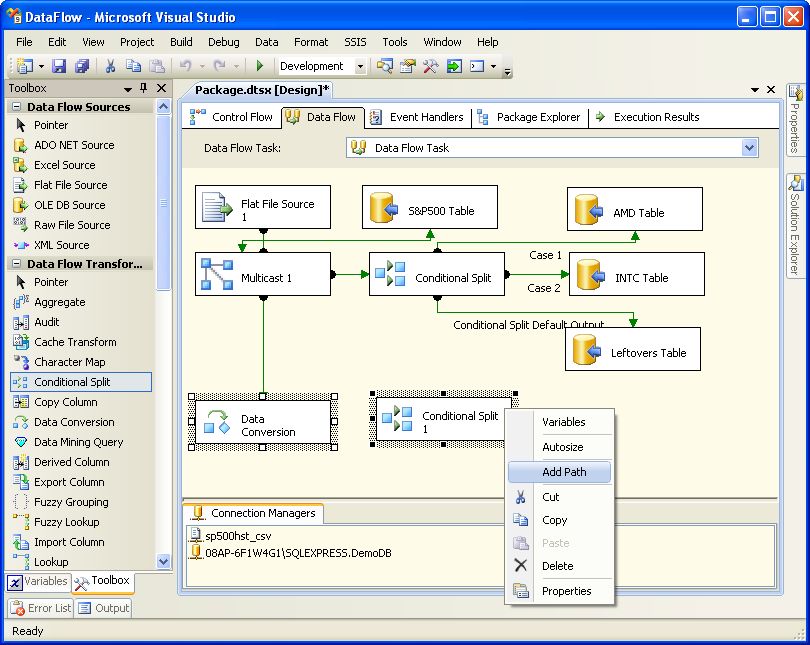Click the Leftovers Table destination component
This screenshot has width=810, height=645.
pos(633,349)
